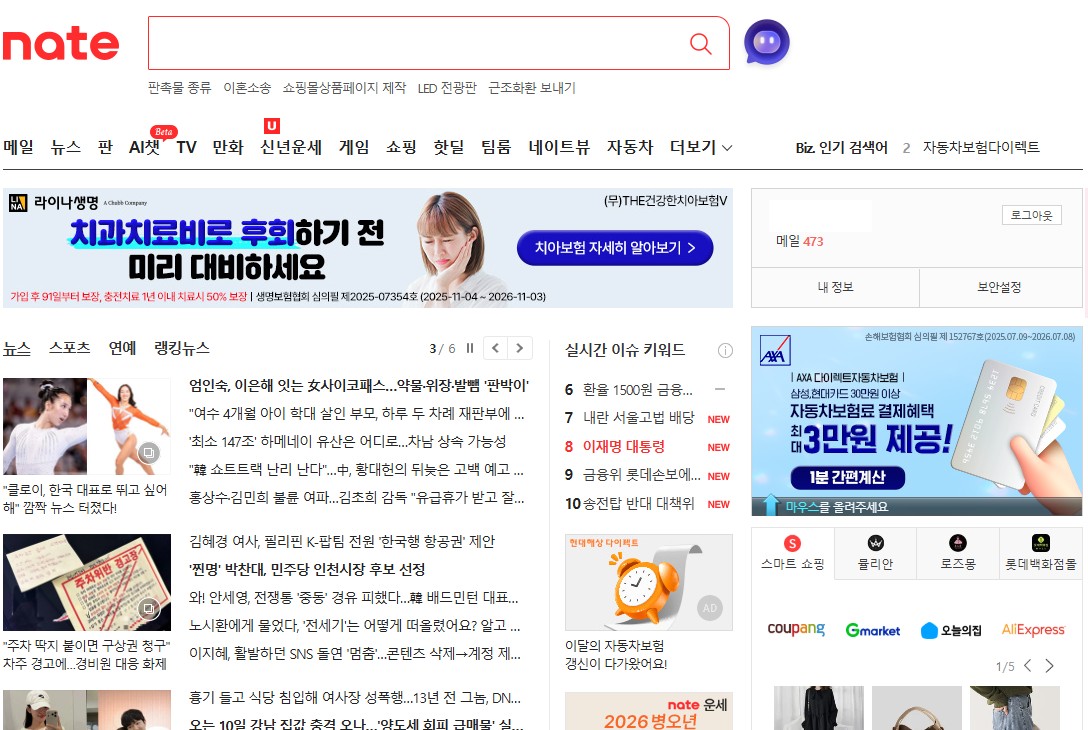
Task: Open 네이트뷰 in the navigation bar
Action: point(559,147)
